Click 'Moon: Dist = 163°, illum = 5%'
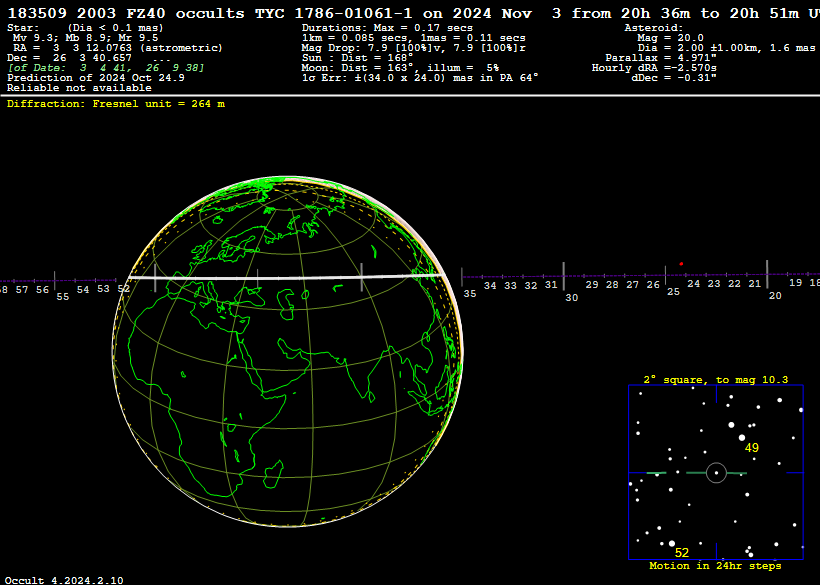 [x=400, y=68]
